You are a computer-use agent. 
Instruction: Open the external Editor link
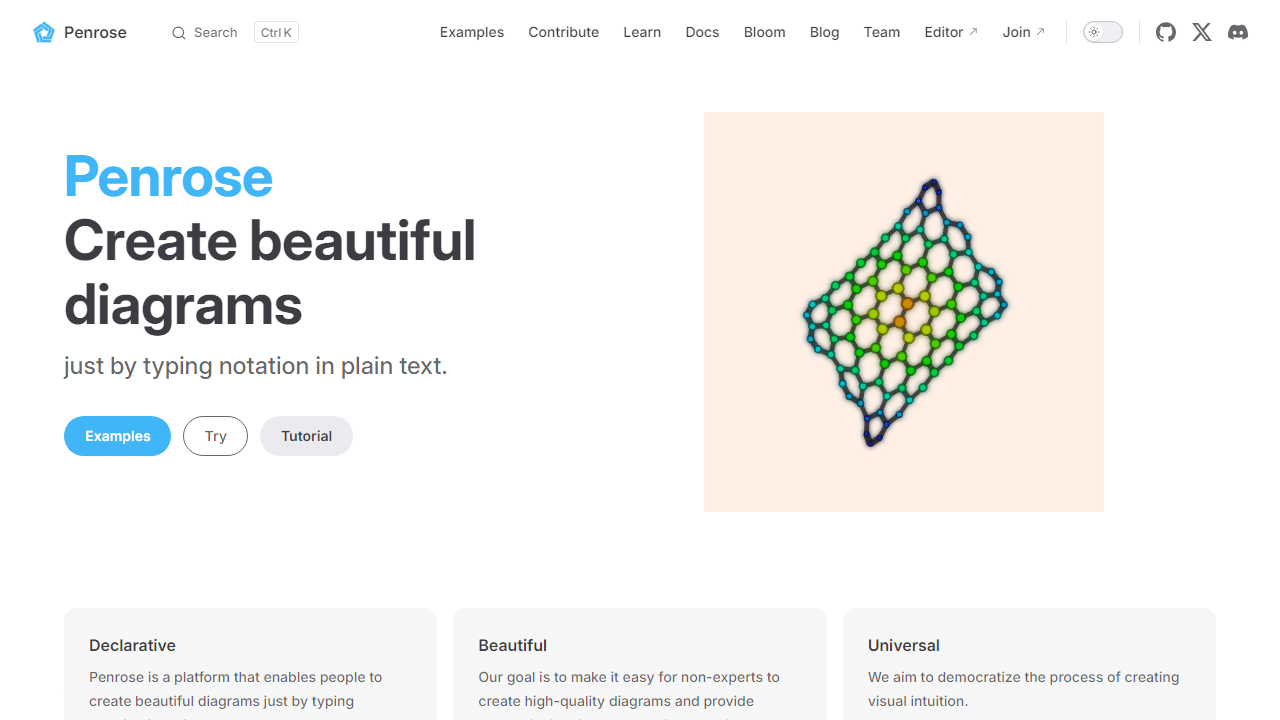(951, 32)
